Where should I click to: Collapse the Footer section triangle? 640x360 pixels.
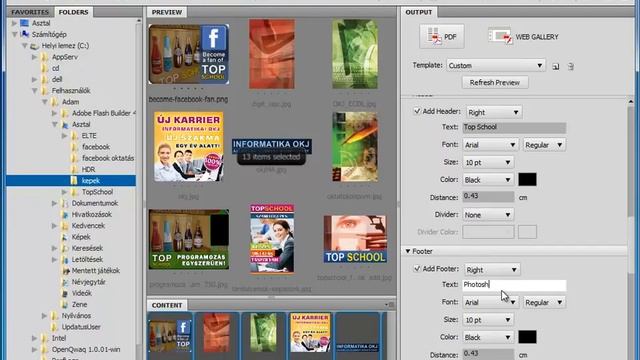click(408, 251)
